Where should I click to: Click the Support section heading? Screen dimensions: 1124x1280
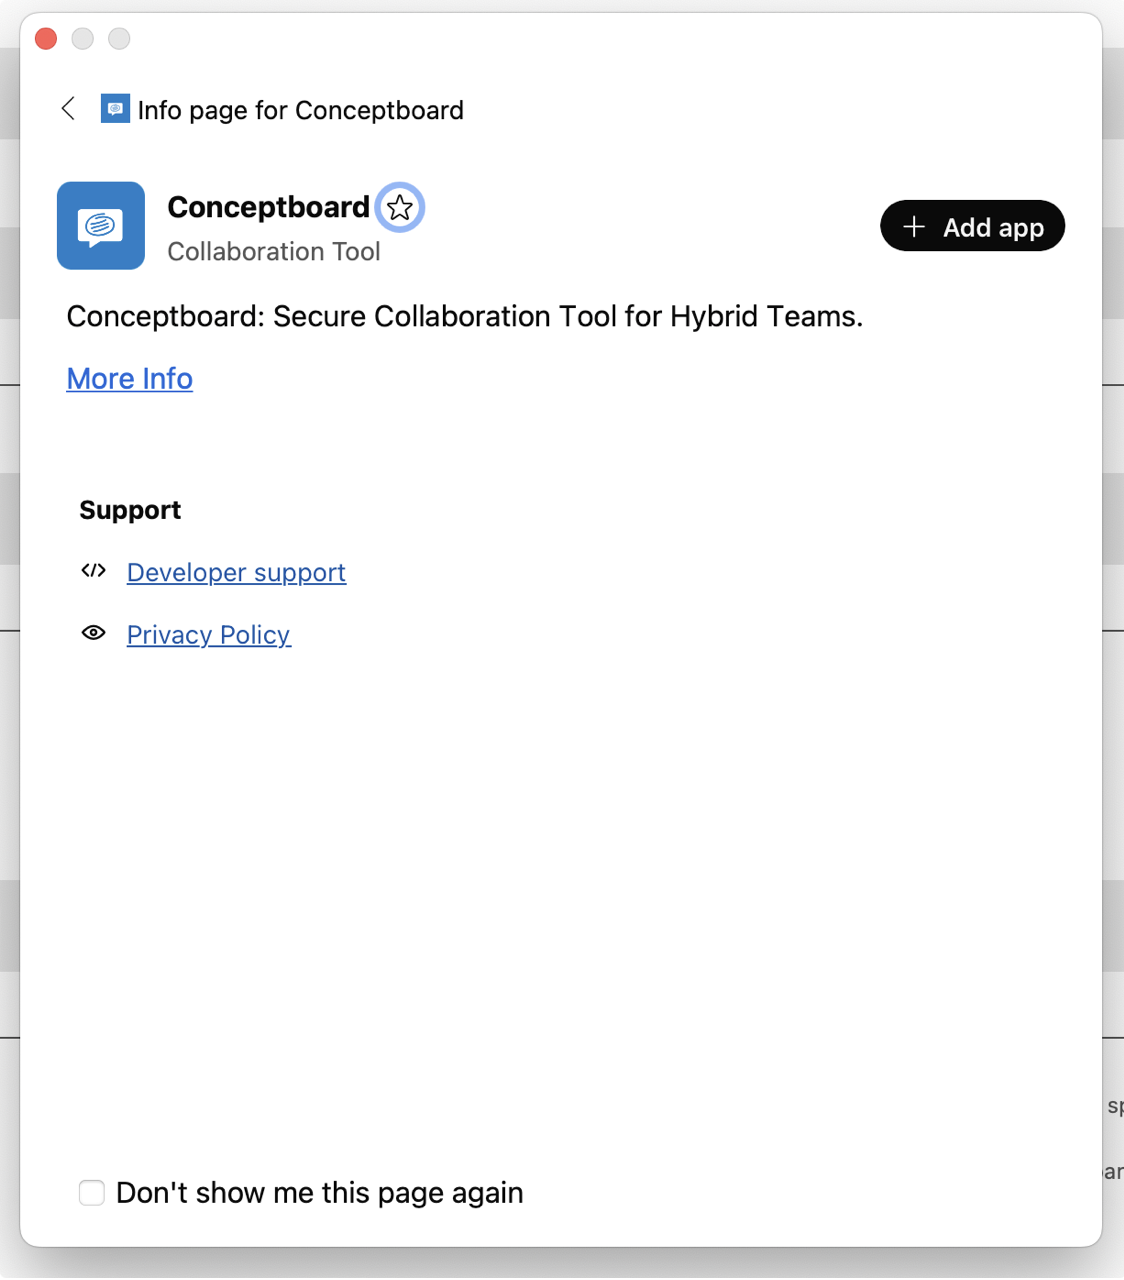[130, 510]
